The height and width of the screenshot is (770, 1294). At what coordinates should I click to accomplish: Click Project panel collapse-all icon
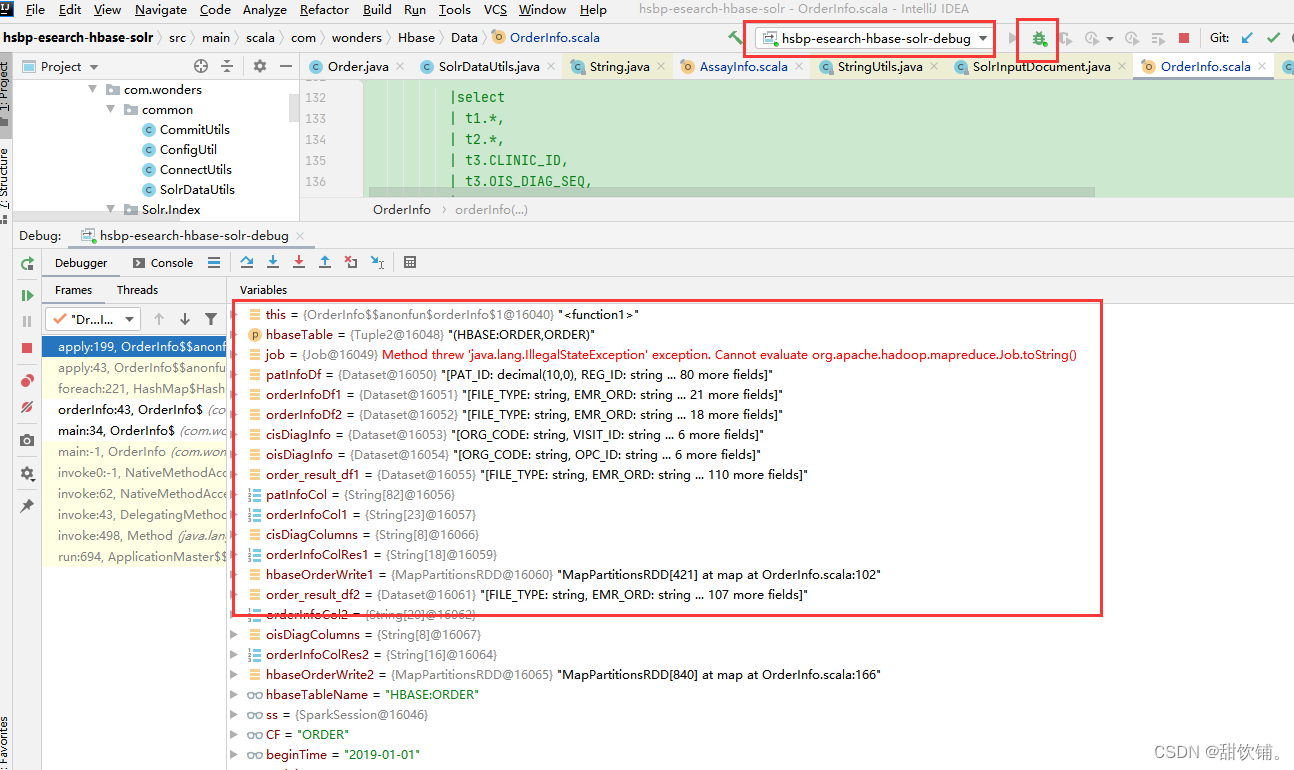coord(228,66)
